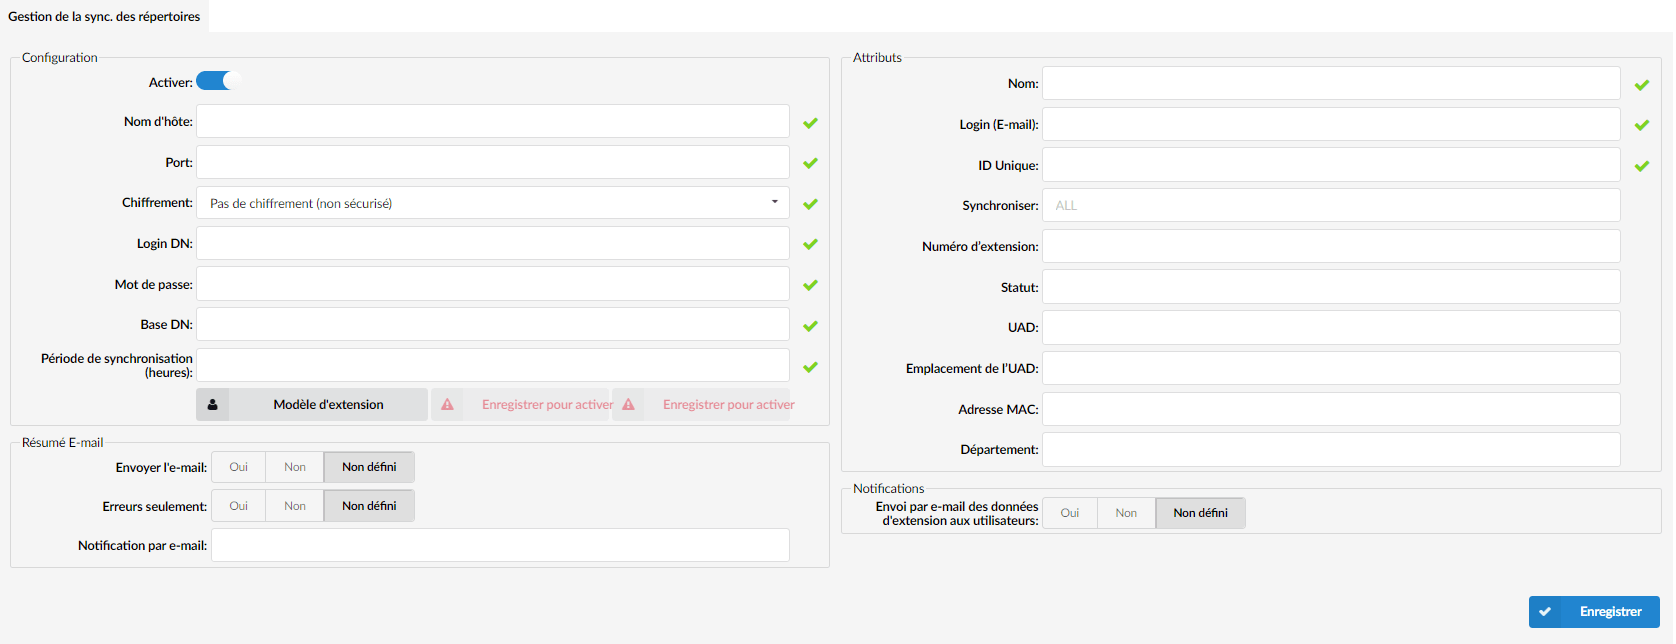This screenshot has height=644, width=1676.
Task: Focus the Port input field
Action: coord(493,162)
